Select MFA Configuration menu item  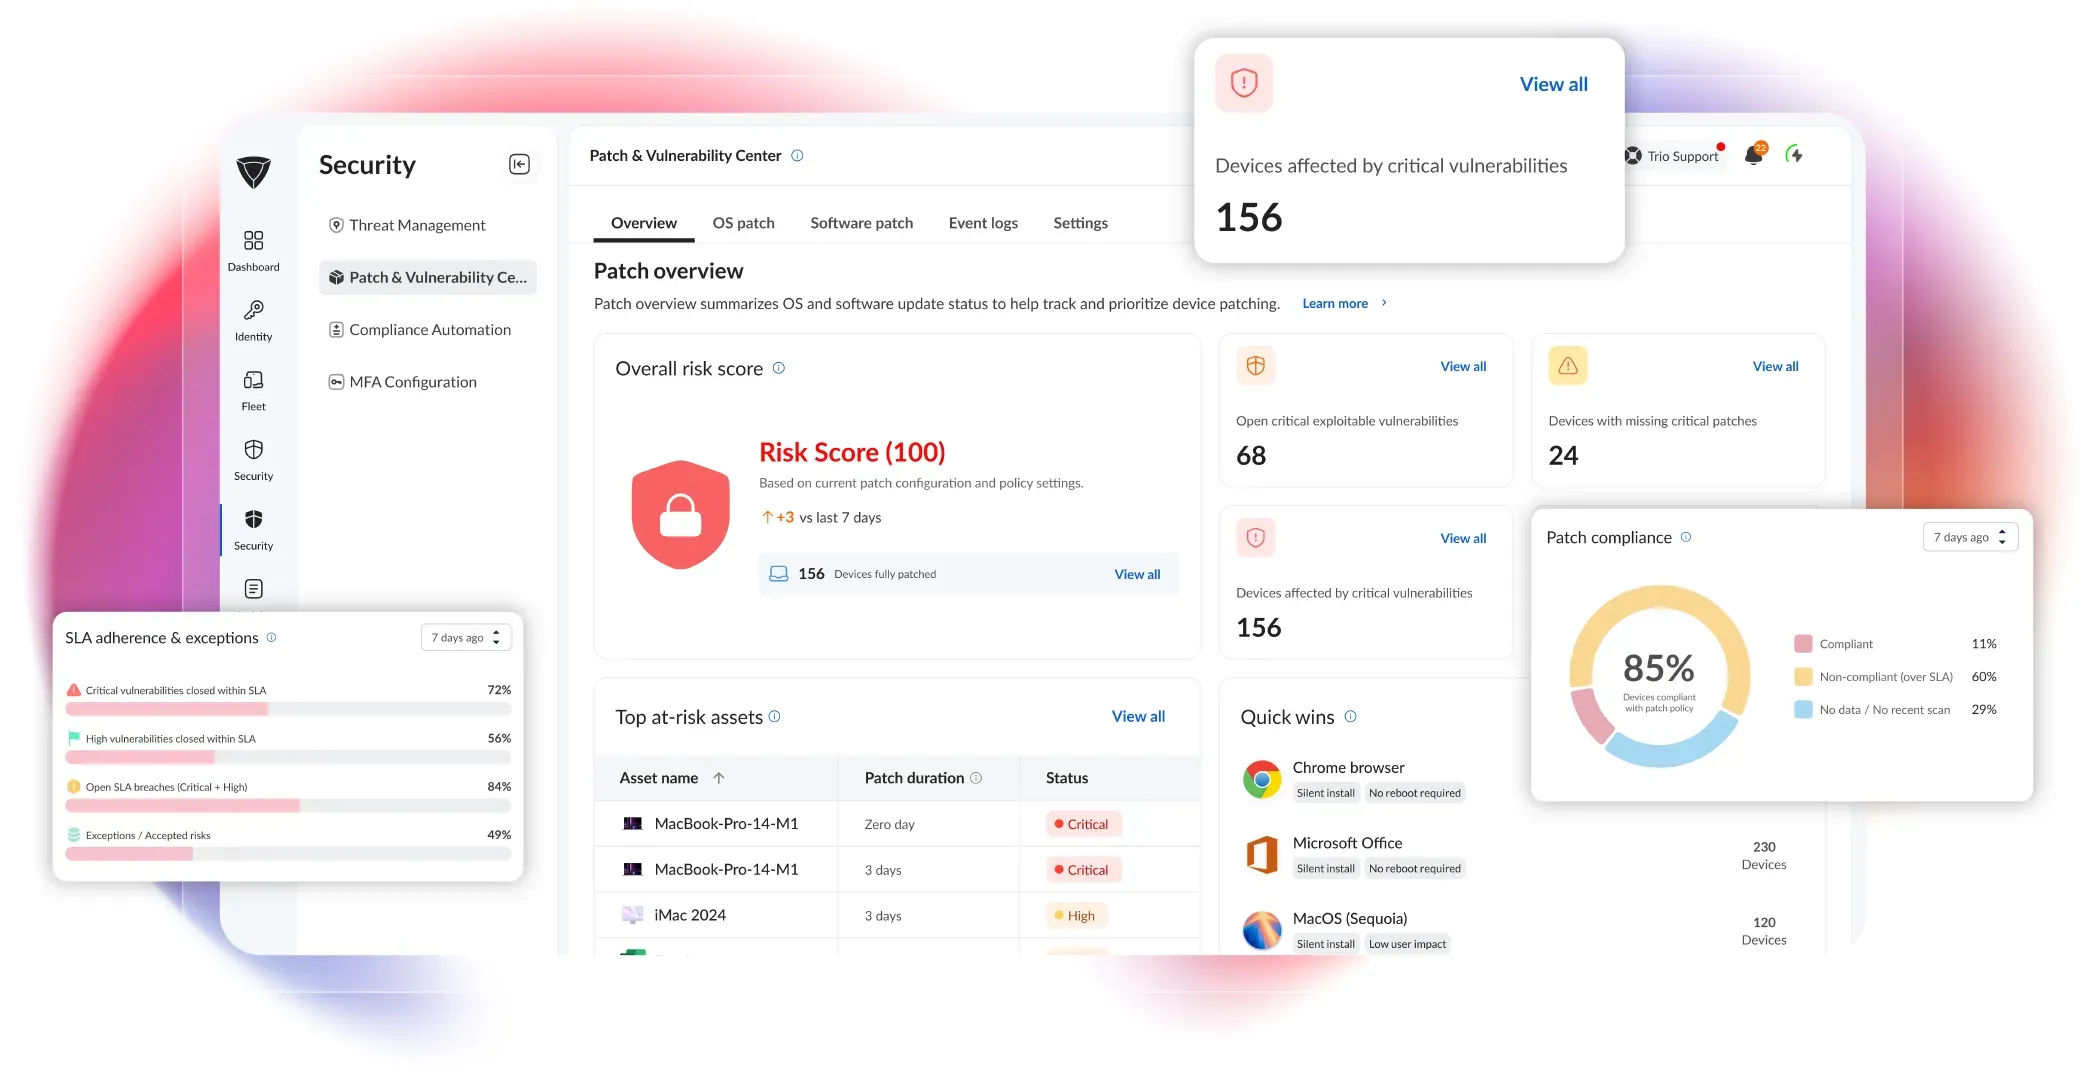[x=428, y=382]
